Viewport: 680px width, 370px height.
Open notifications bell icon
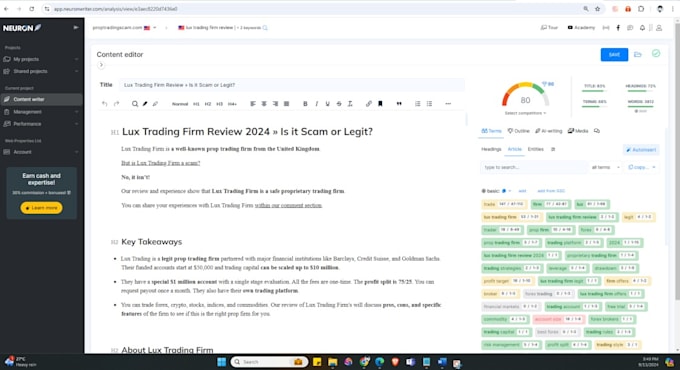point(642,28)
